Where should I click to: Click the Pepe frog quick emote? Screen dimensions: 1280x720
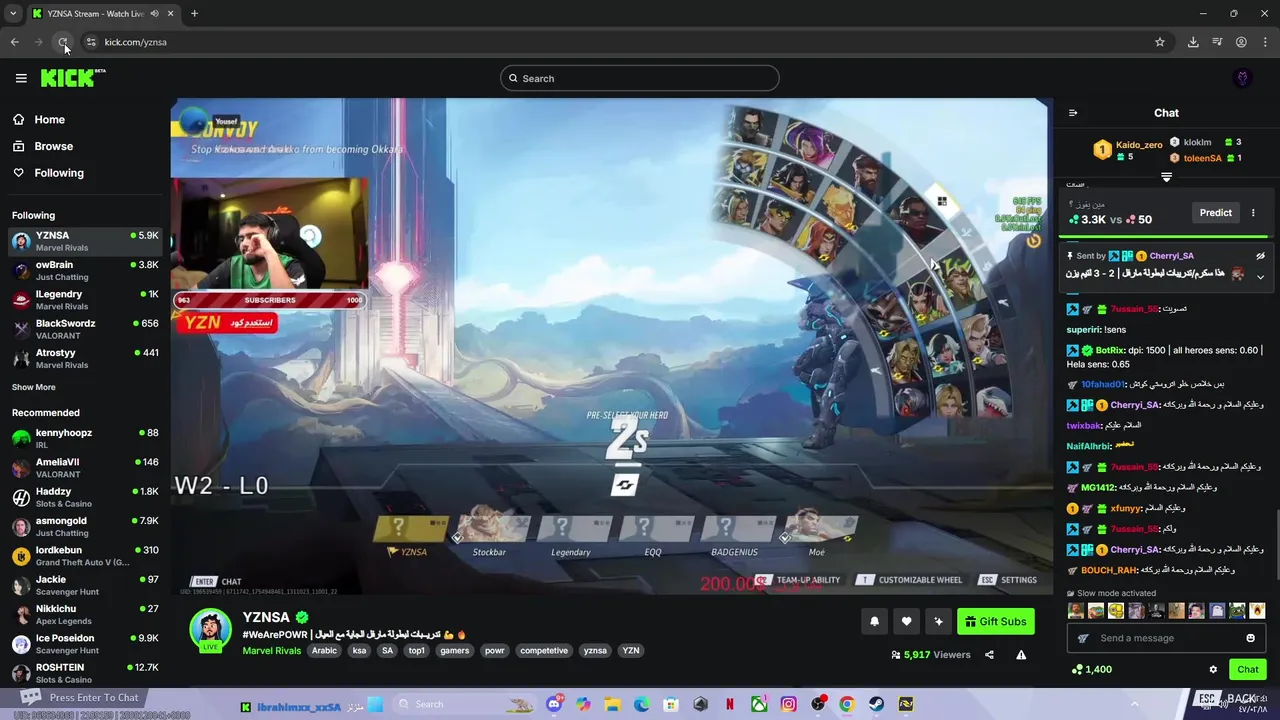pyautogui.click(x=1238, y=610)
